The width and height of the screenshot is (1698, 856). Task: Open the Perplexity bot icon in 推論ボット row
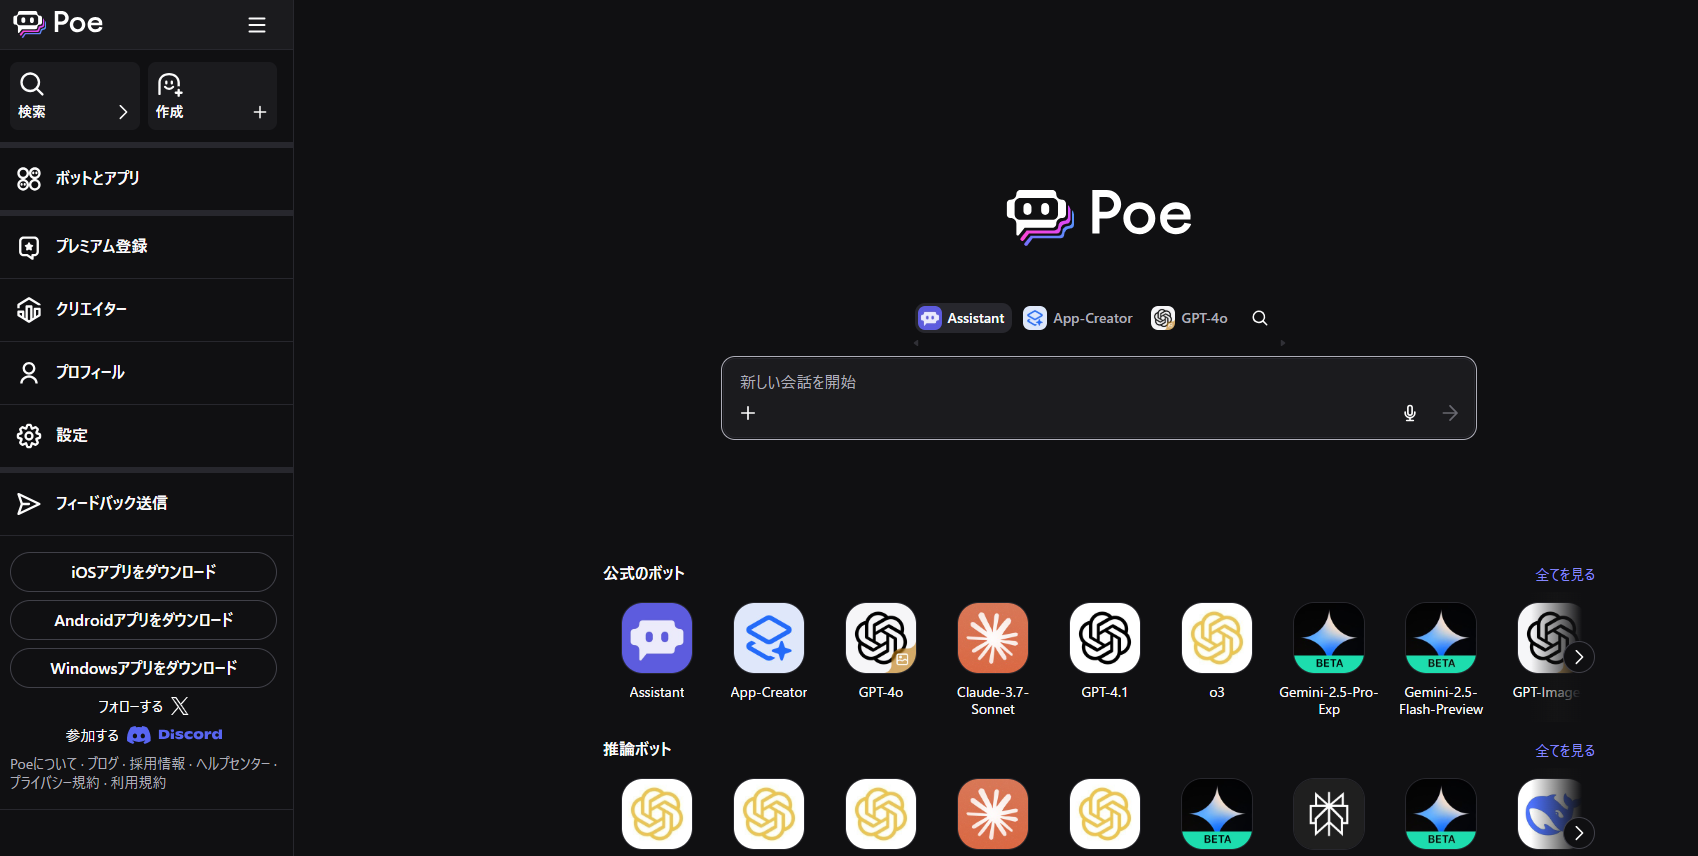point(1329,814)
